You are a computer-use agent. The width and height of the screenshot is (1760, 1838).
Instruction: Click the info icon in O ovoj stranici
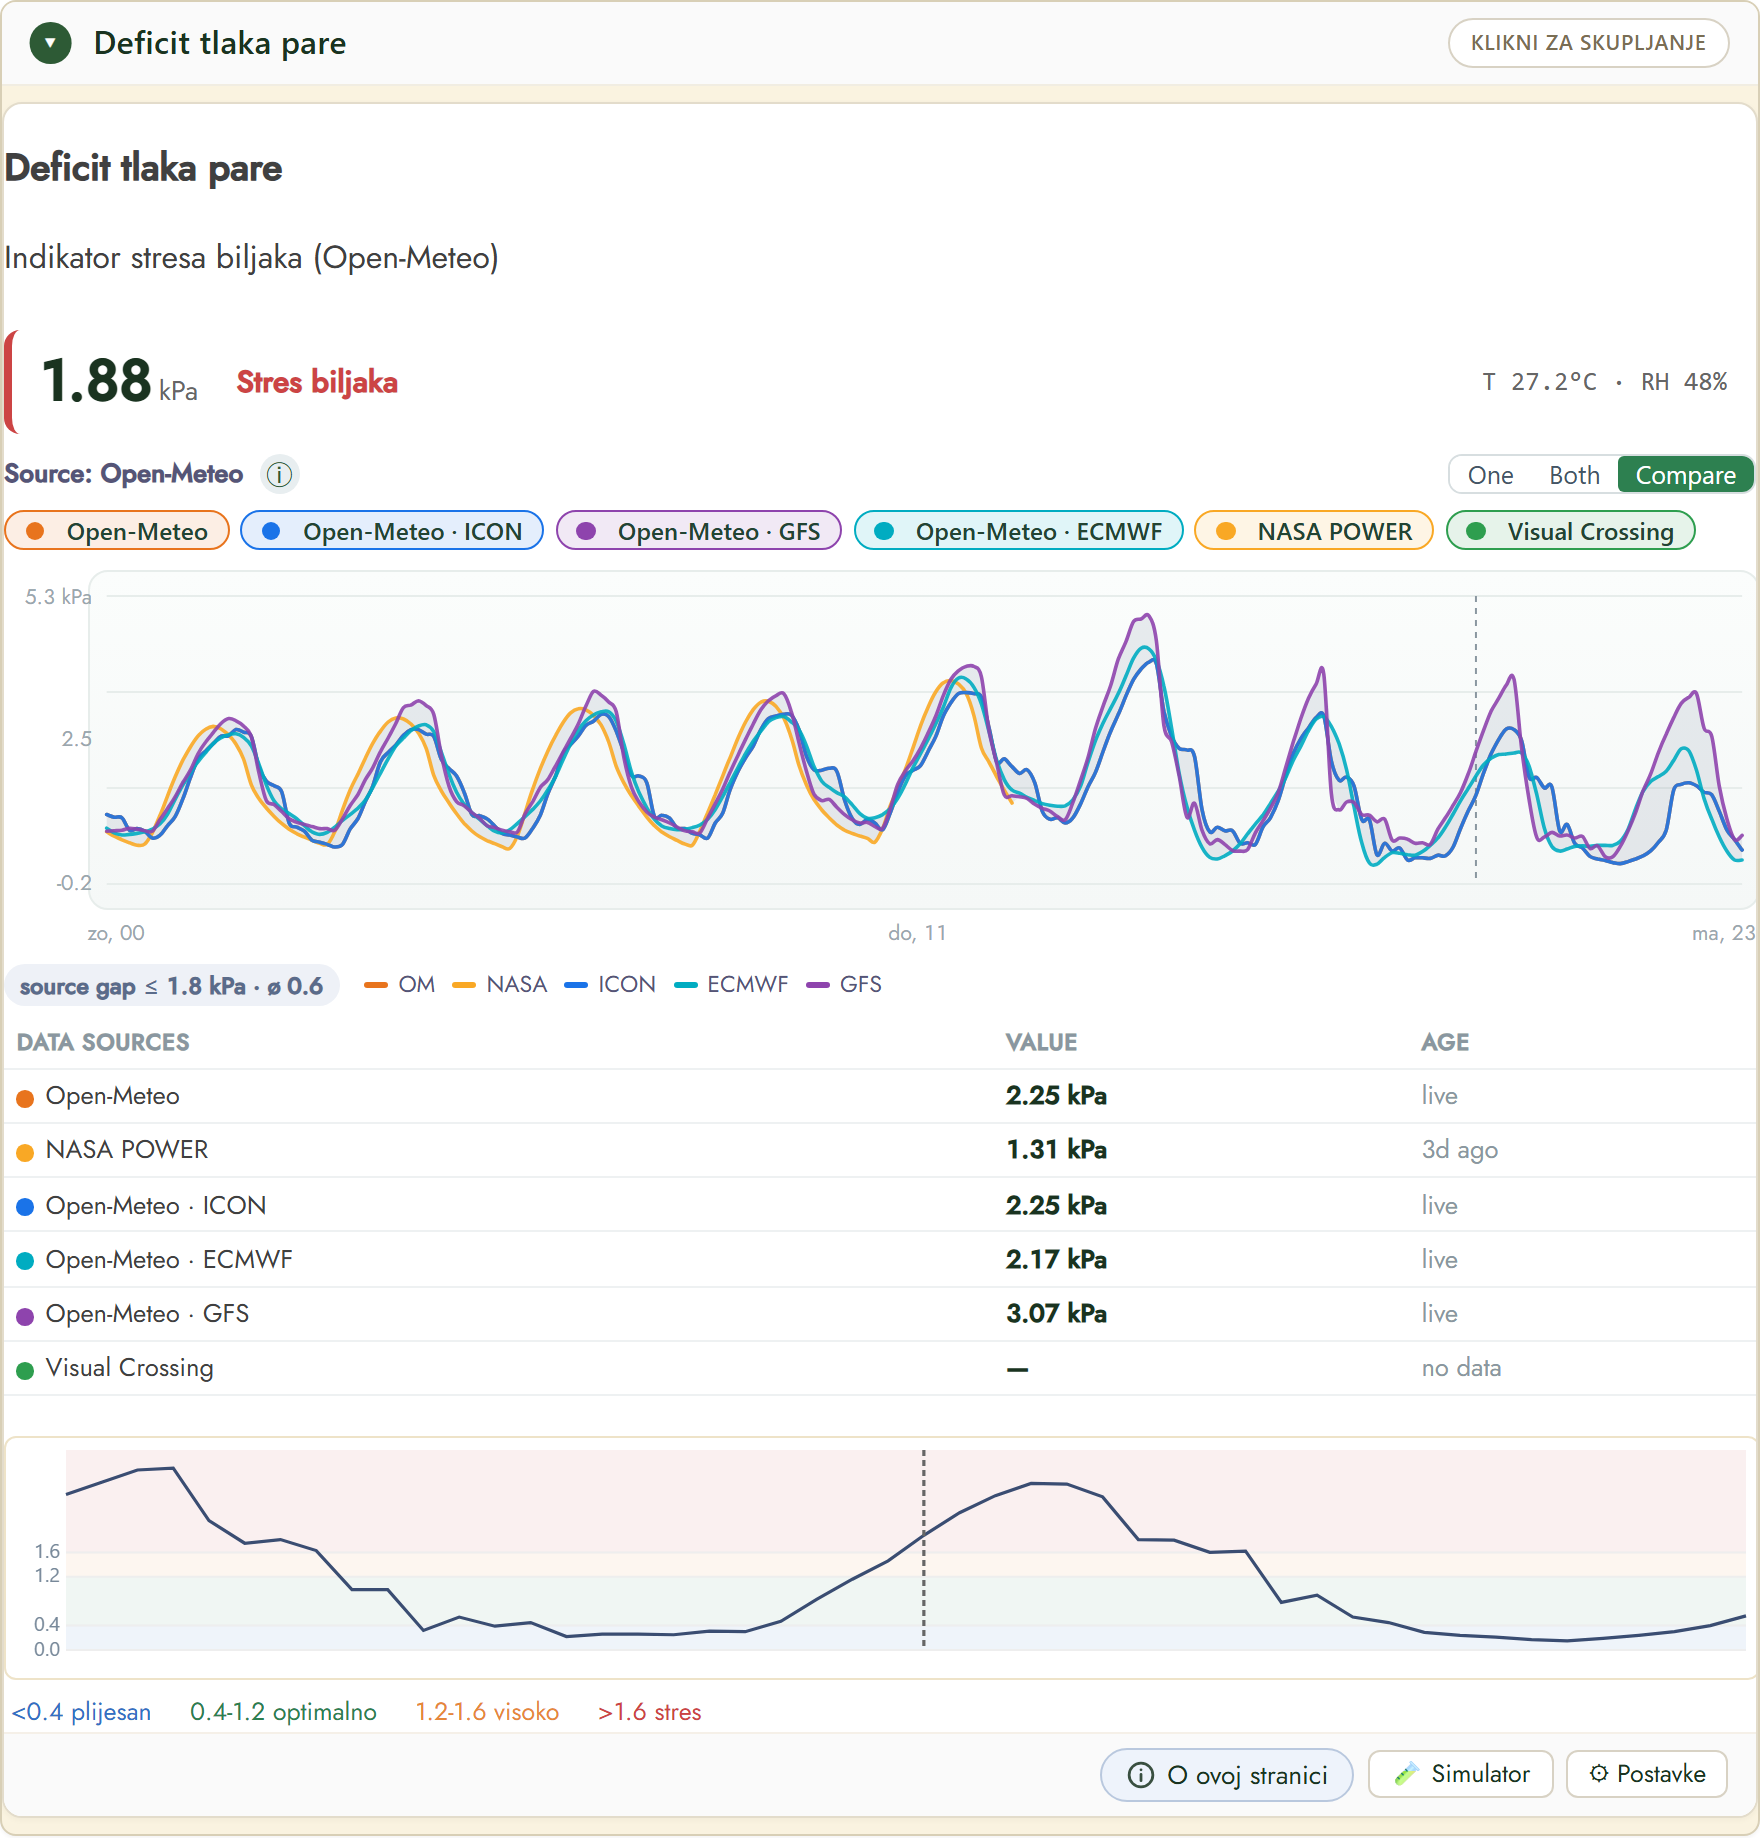(1141, 1775)
